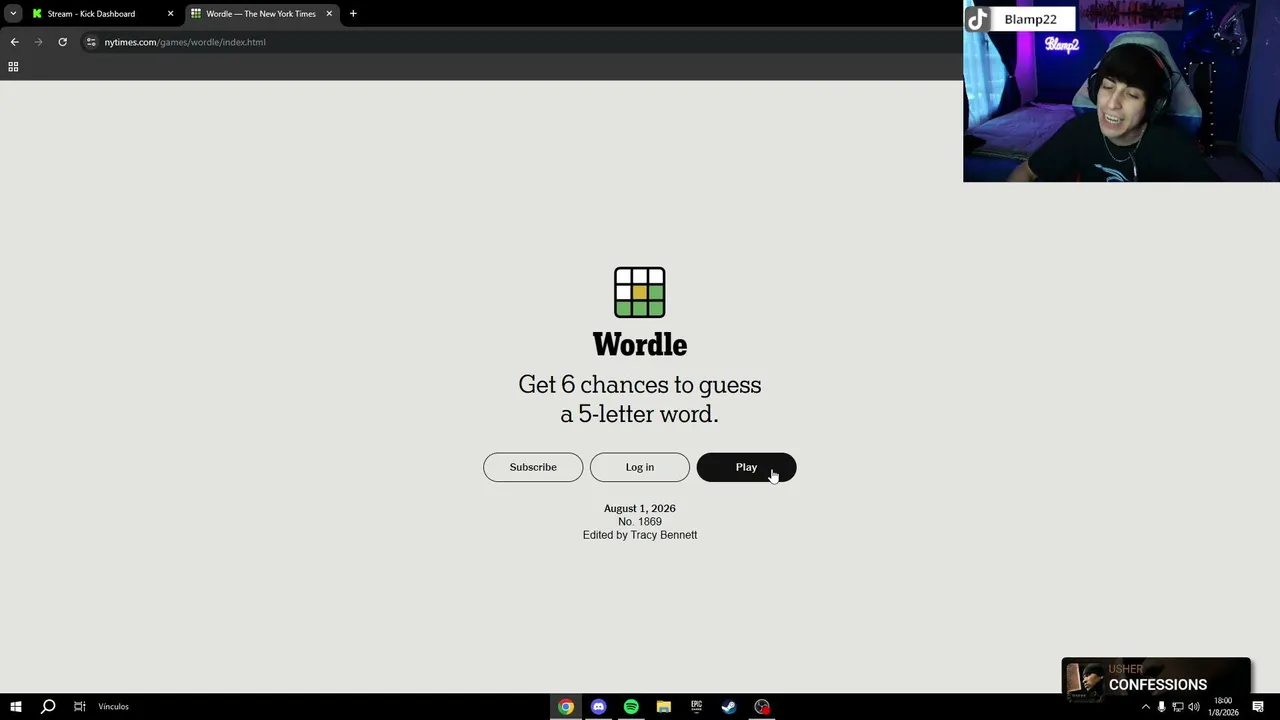Open File Explorer from the taskbar
The width and height of the screenshot is (1280, 720).
click(x=663, y=707)
